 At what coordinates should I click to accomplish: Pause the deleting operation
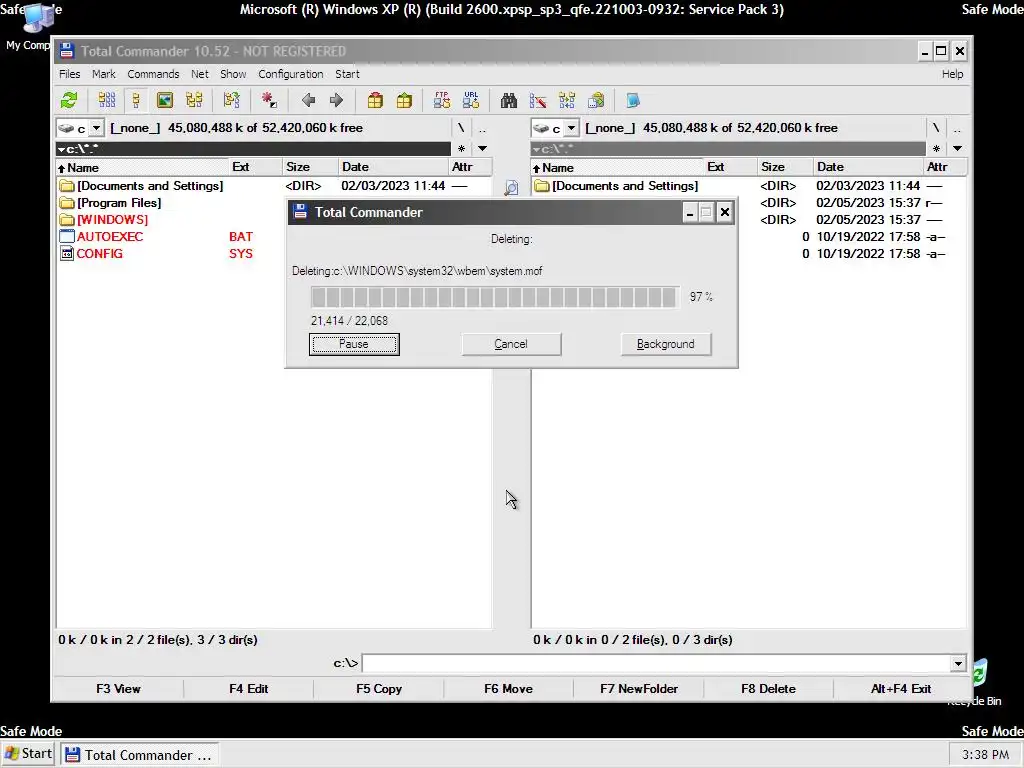click(x=354, y=344)
